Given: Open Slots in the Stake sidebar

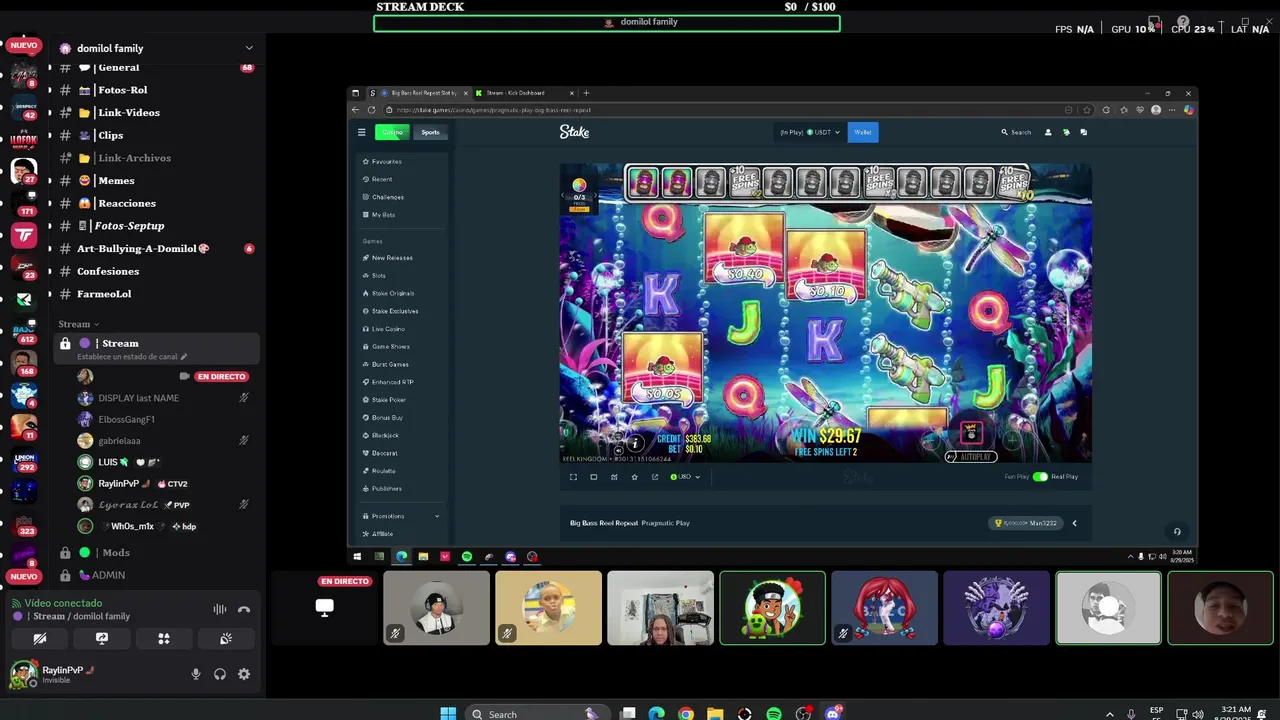Looking at the screenshot, I should [x=379, y=276].
